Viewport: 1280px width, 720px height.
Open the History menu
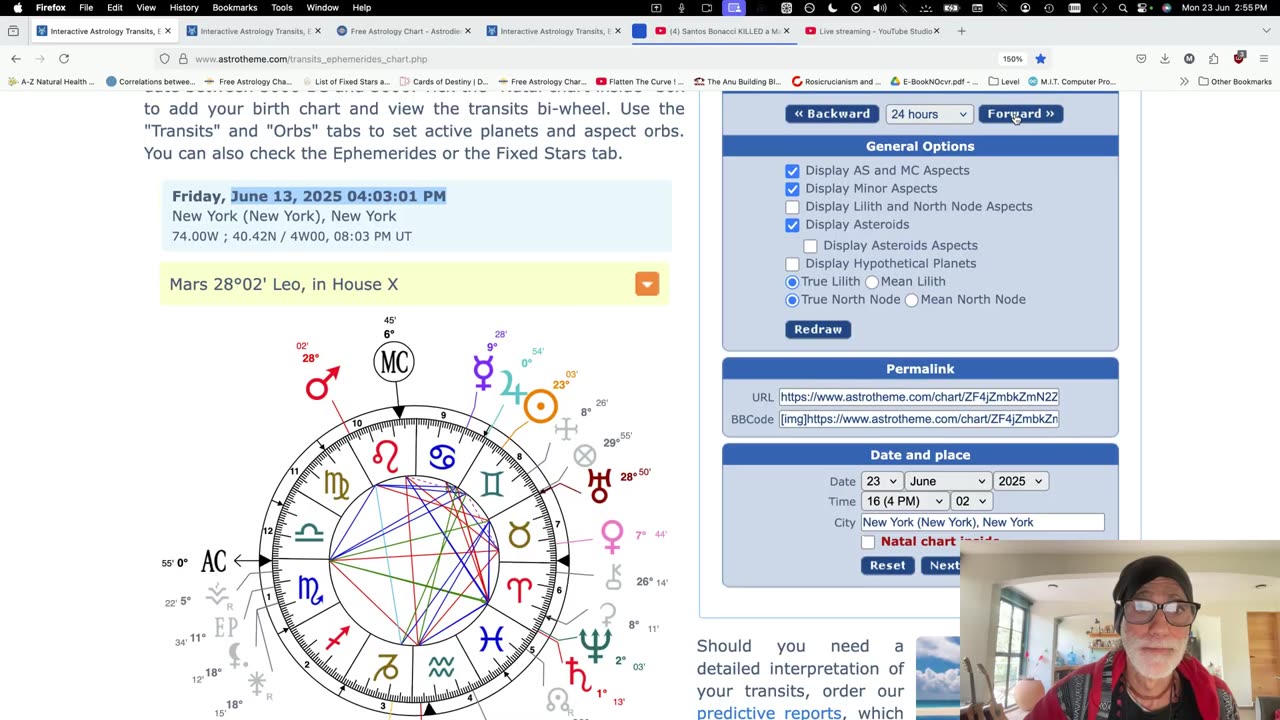(x=184, y=8)
